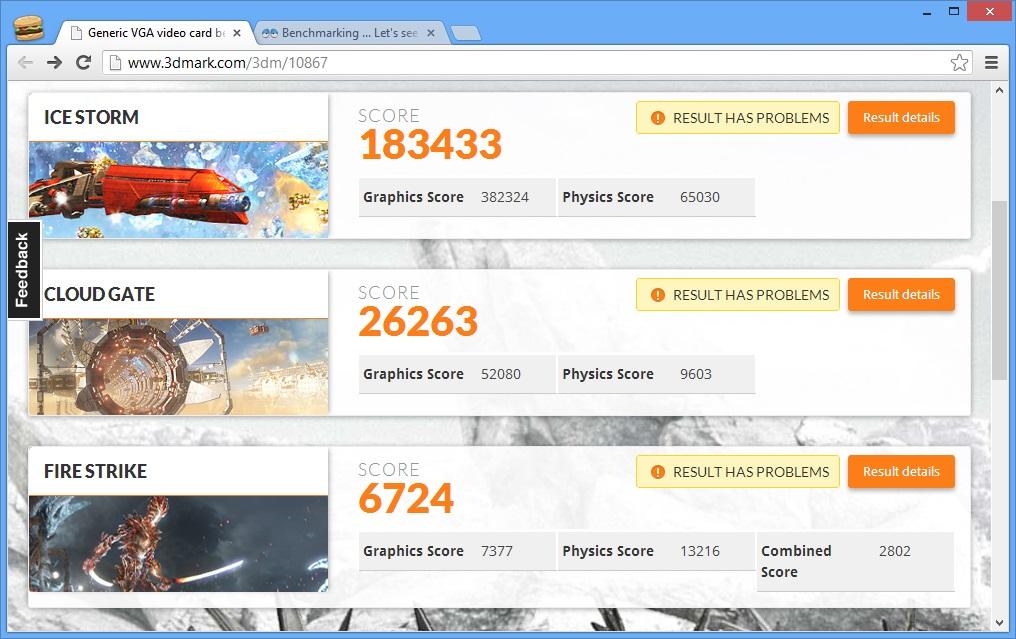Click the Fire Strike score 6724
1016x639 pixels.
pos(406,498)
